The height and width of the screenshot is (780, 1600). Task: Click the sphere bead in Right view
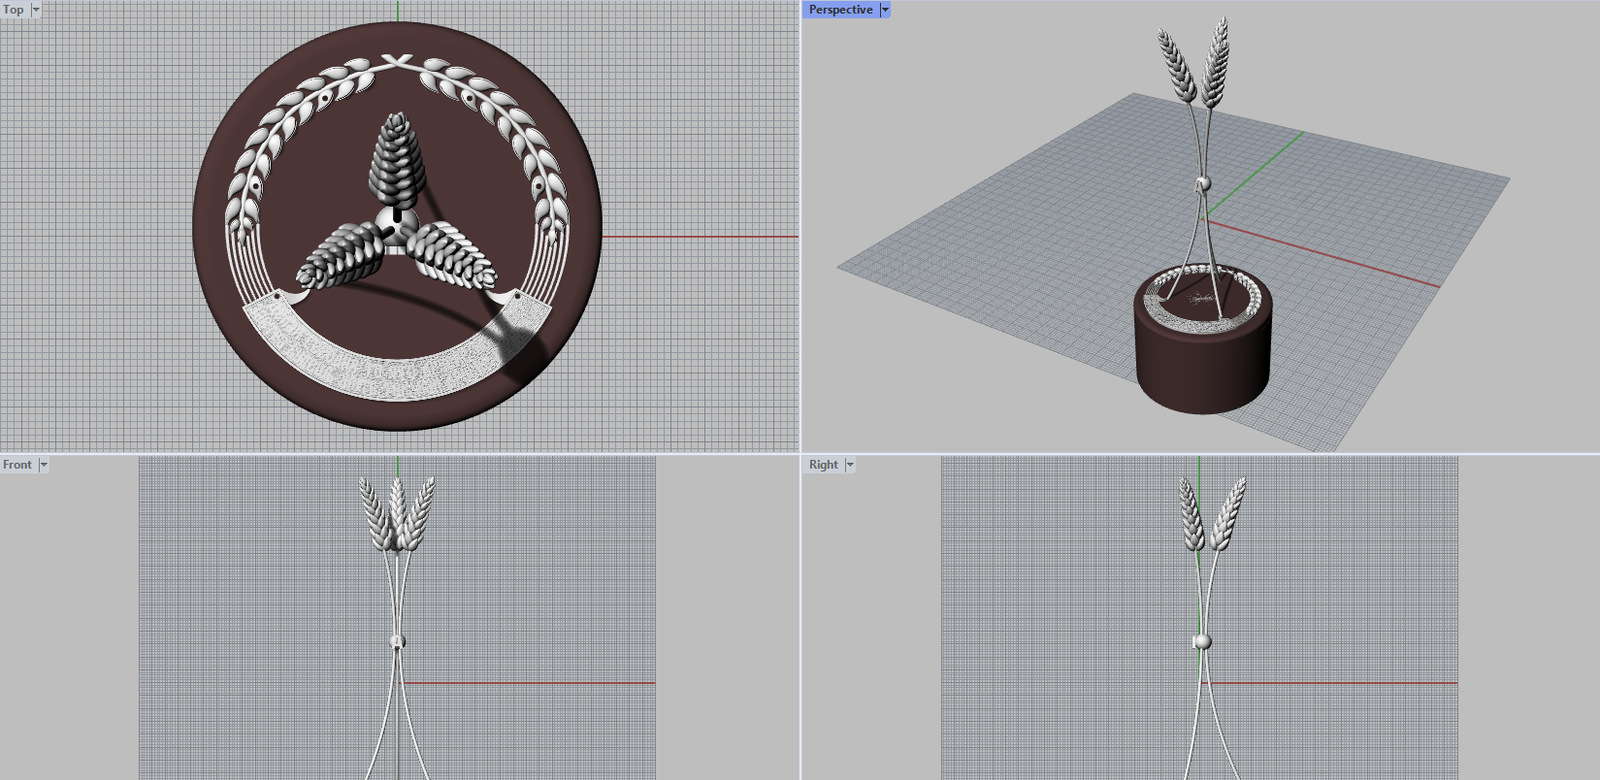pyautogui.click(x=1202, y=642)
